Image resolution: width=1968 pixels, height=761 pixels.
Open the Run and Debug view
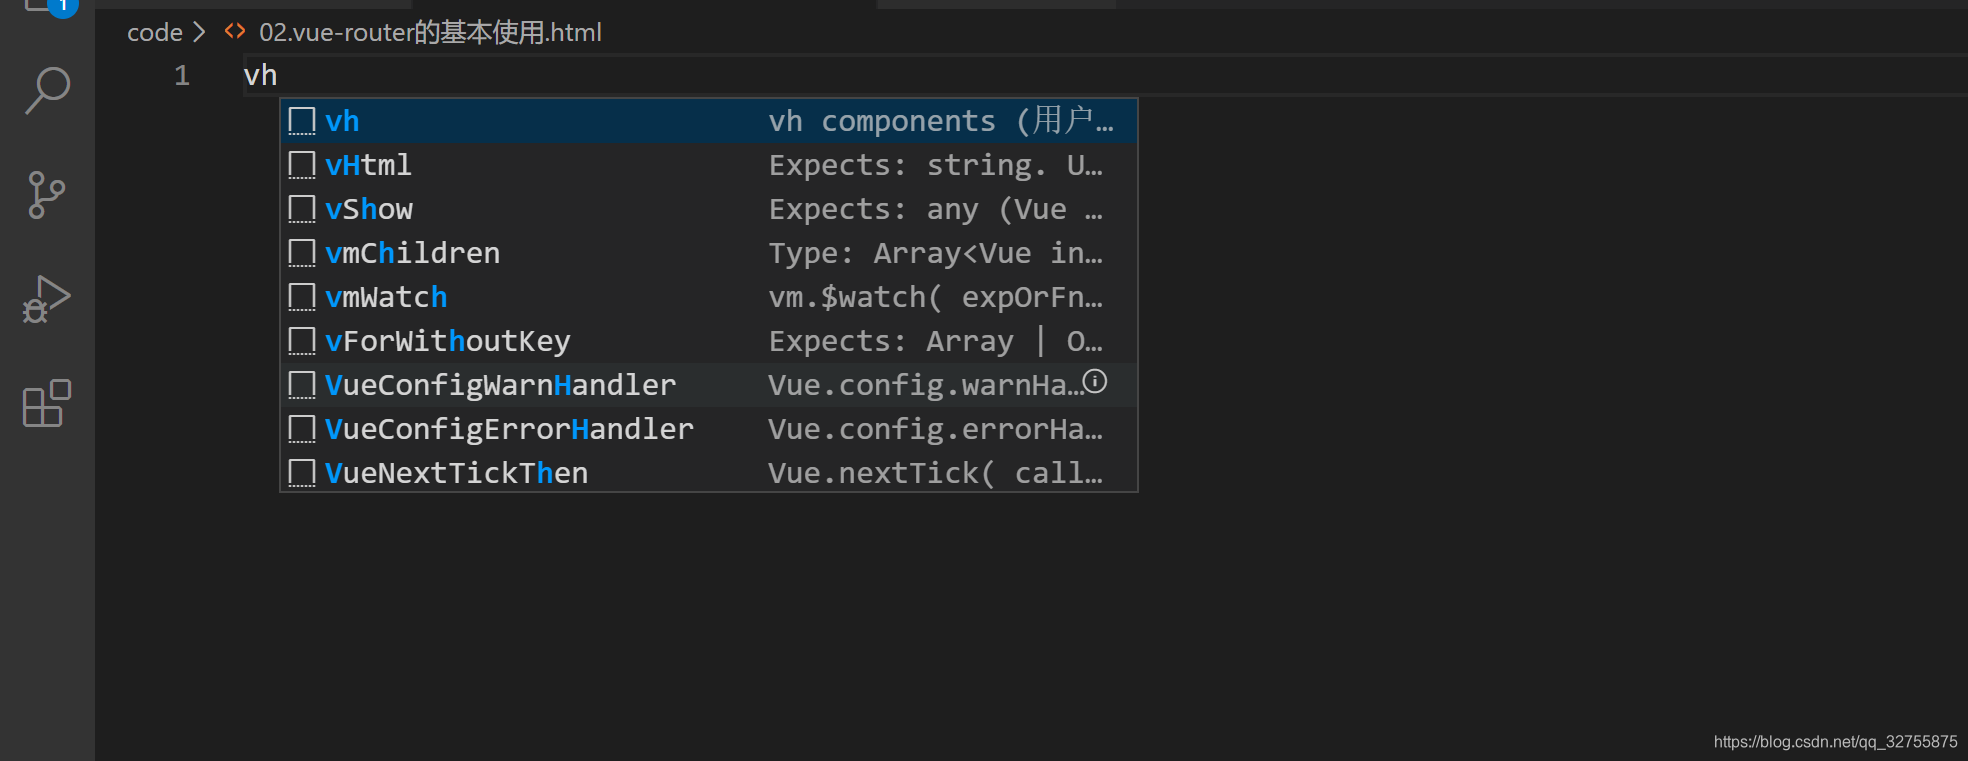click(46, 299)
